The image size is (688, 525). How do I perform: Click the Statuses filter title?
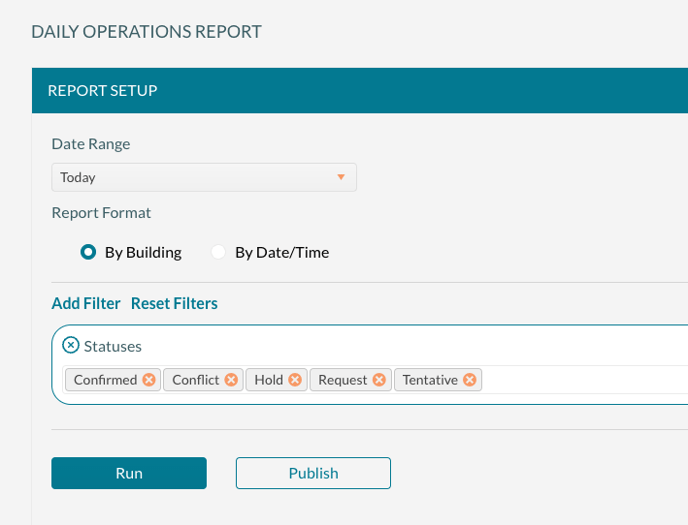[113, 346]
